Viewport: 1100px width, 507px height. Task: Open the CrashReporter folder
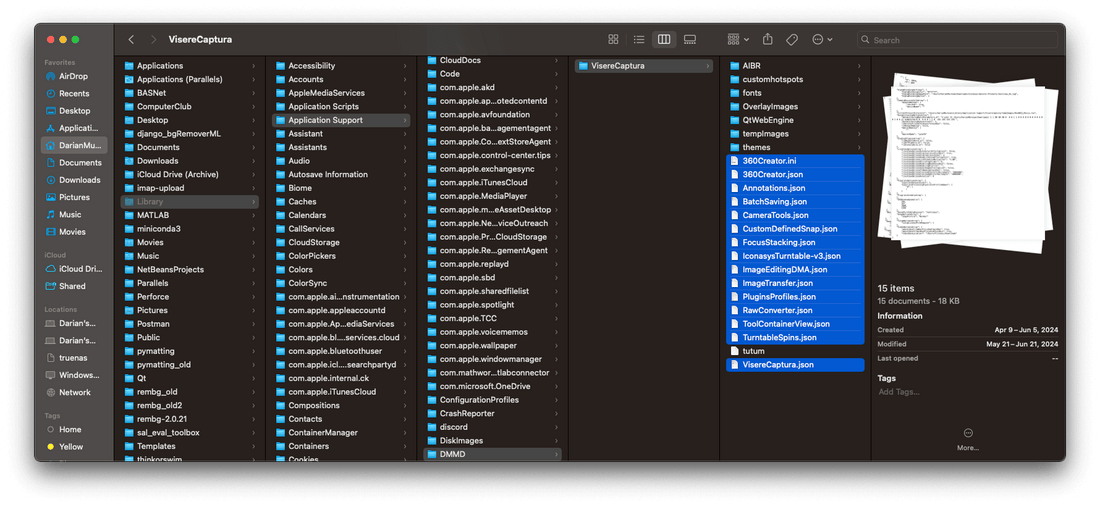click(492, 414)
